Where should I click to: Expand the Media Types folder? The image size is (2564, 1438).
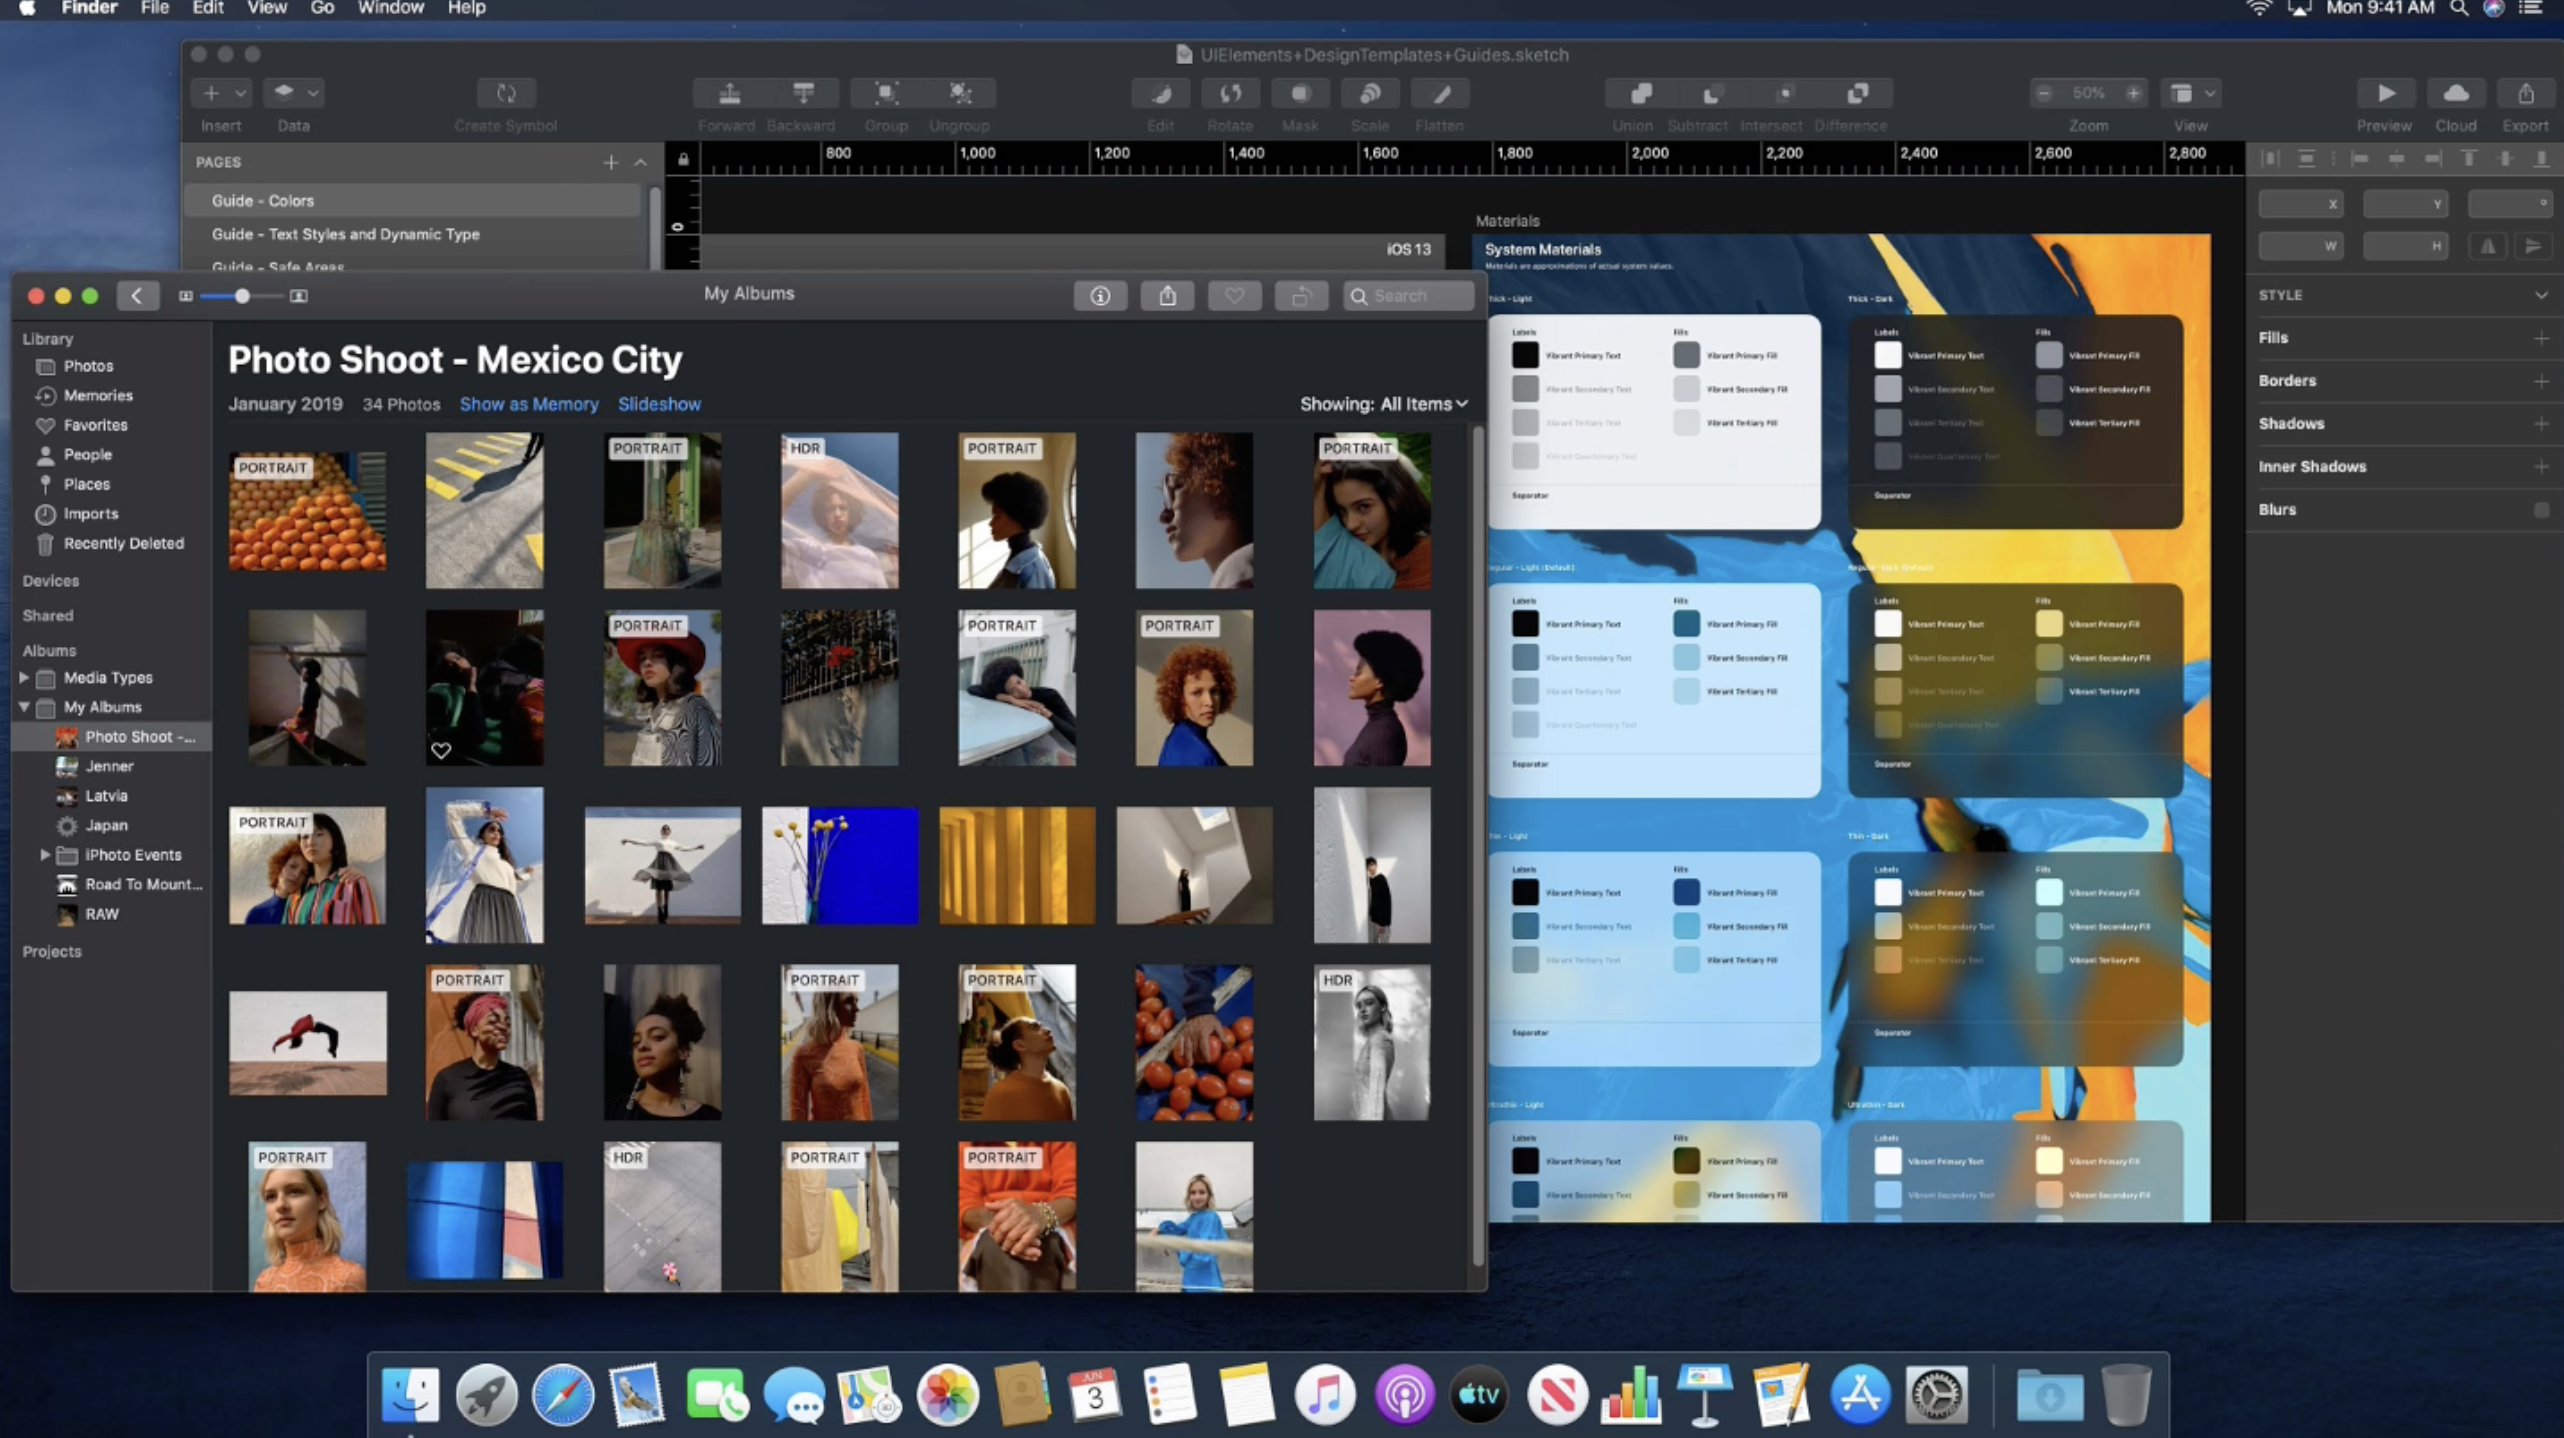pos(24,678)
